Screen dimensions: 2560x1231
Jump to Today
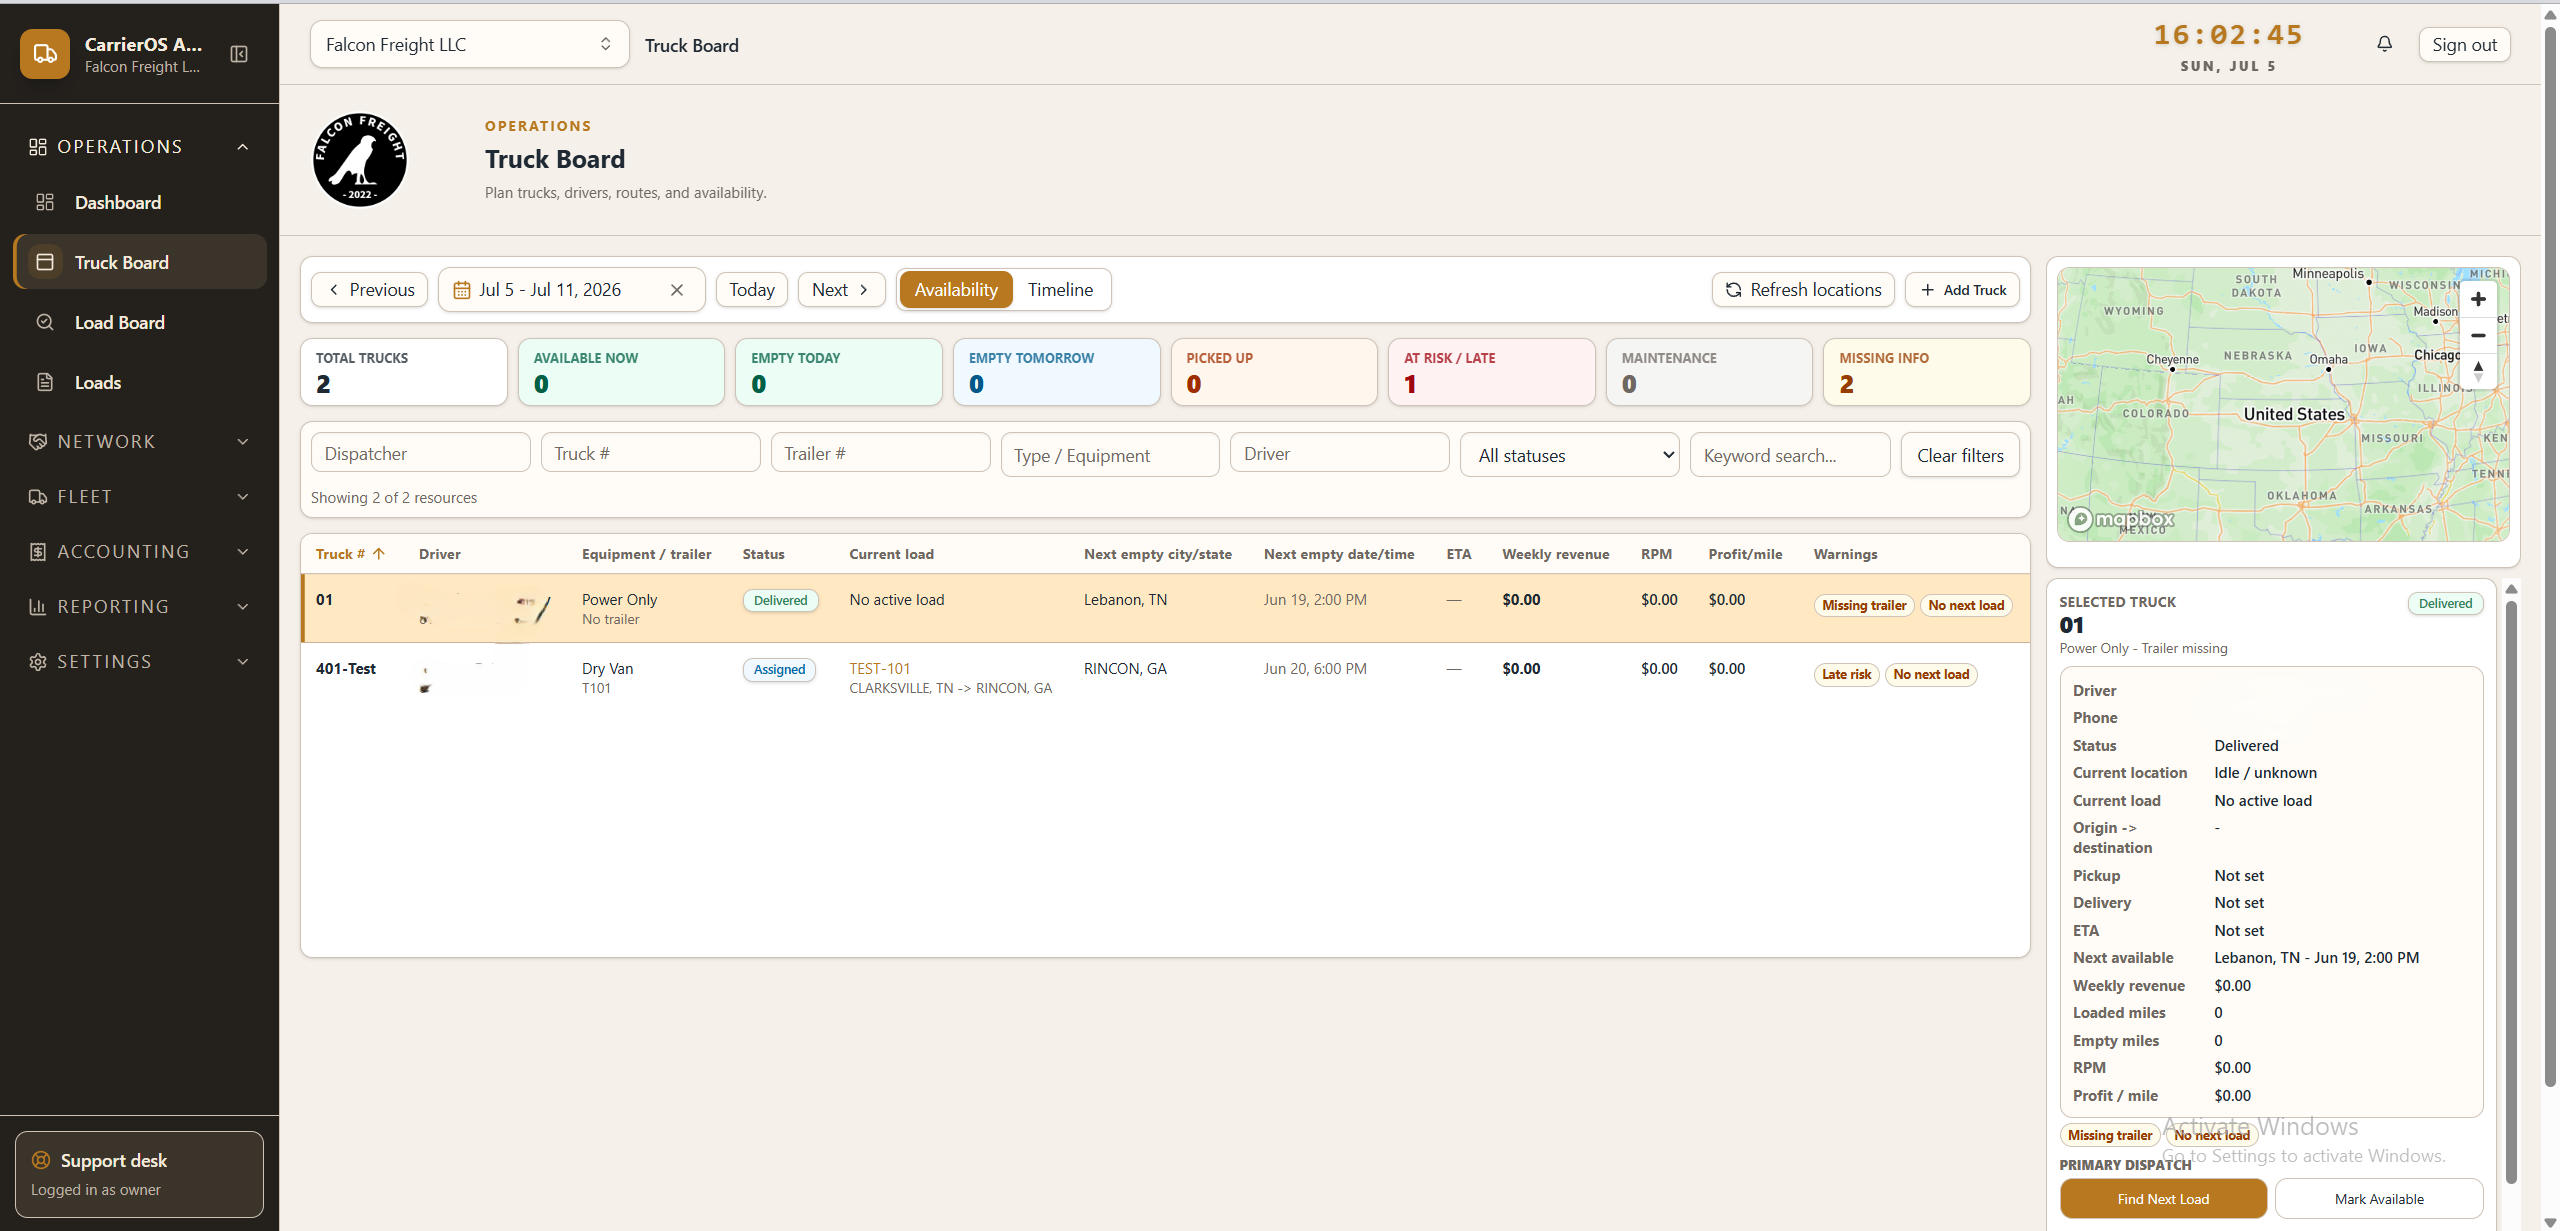pyautogui.click(x=752, y=290)
